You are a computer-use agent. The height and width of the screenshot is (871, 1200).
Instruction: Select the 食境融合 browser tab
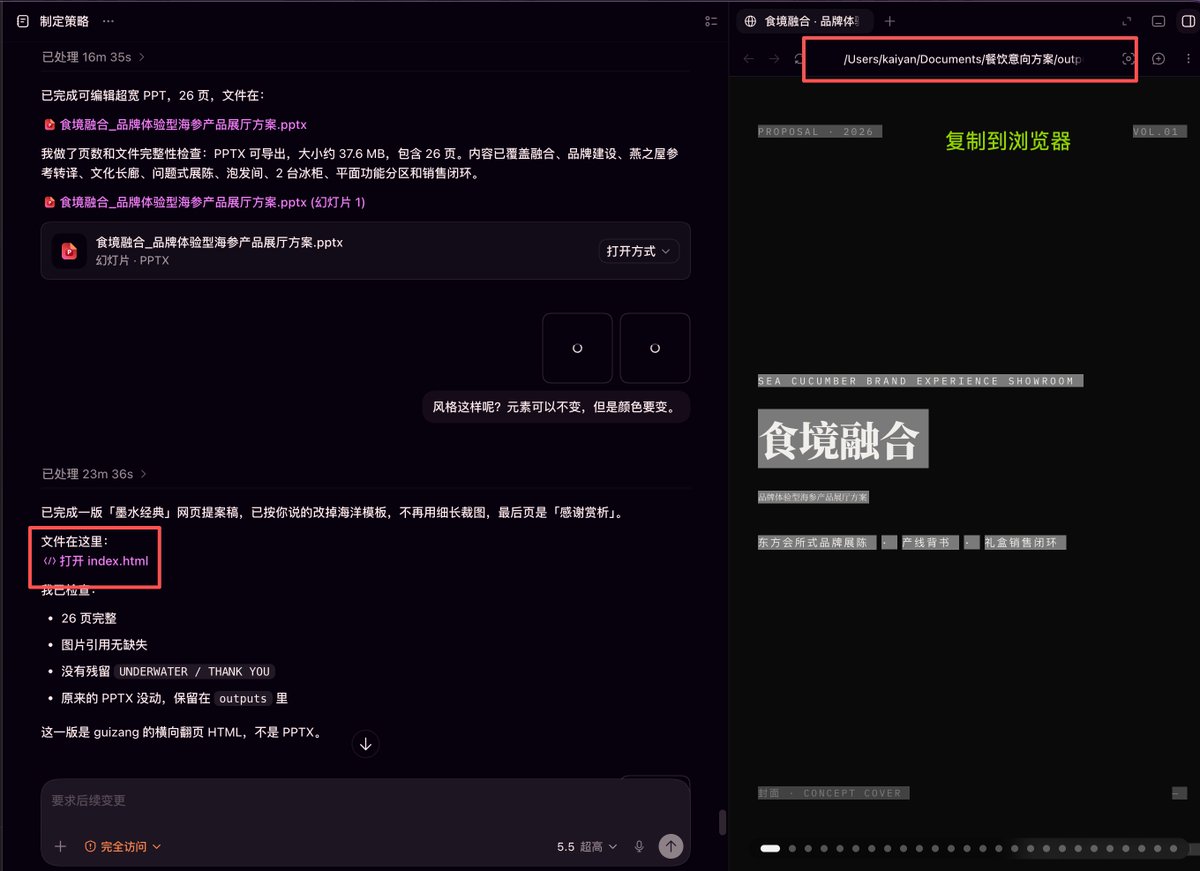click(x=808, y=21)
